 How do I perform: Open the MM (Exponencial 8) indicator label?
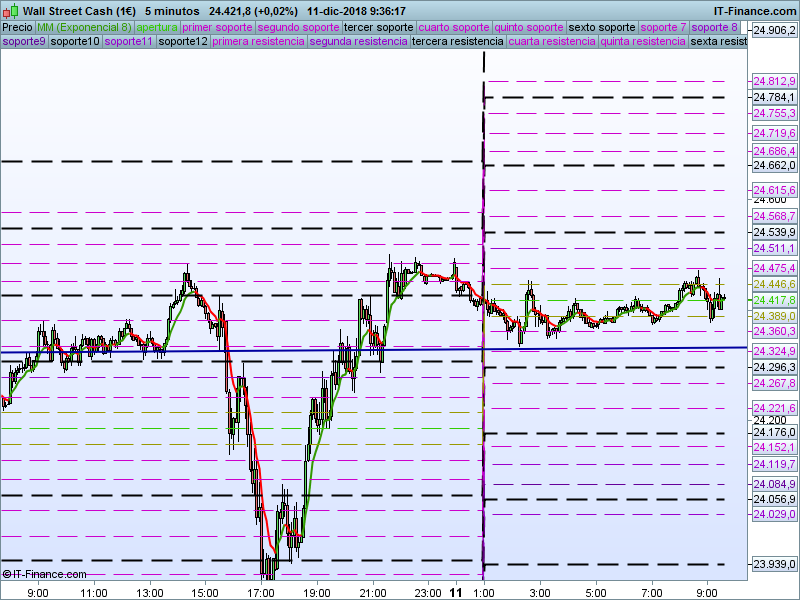84,27
